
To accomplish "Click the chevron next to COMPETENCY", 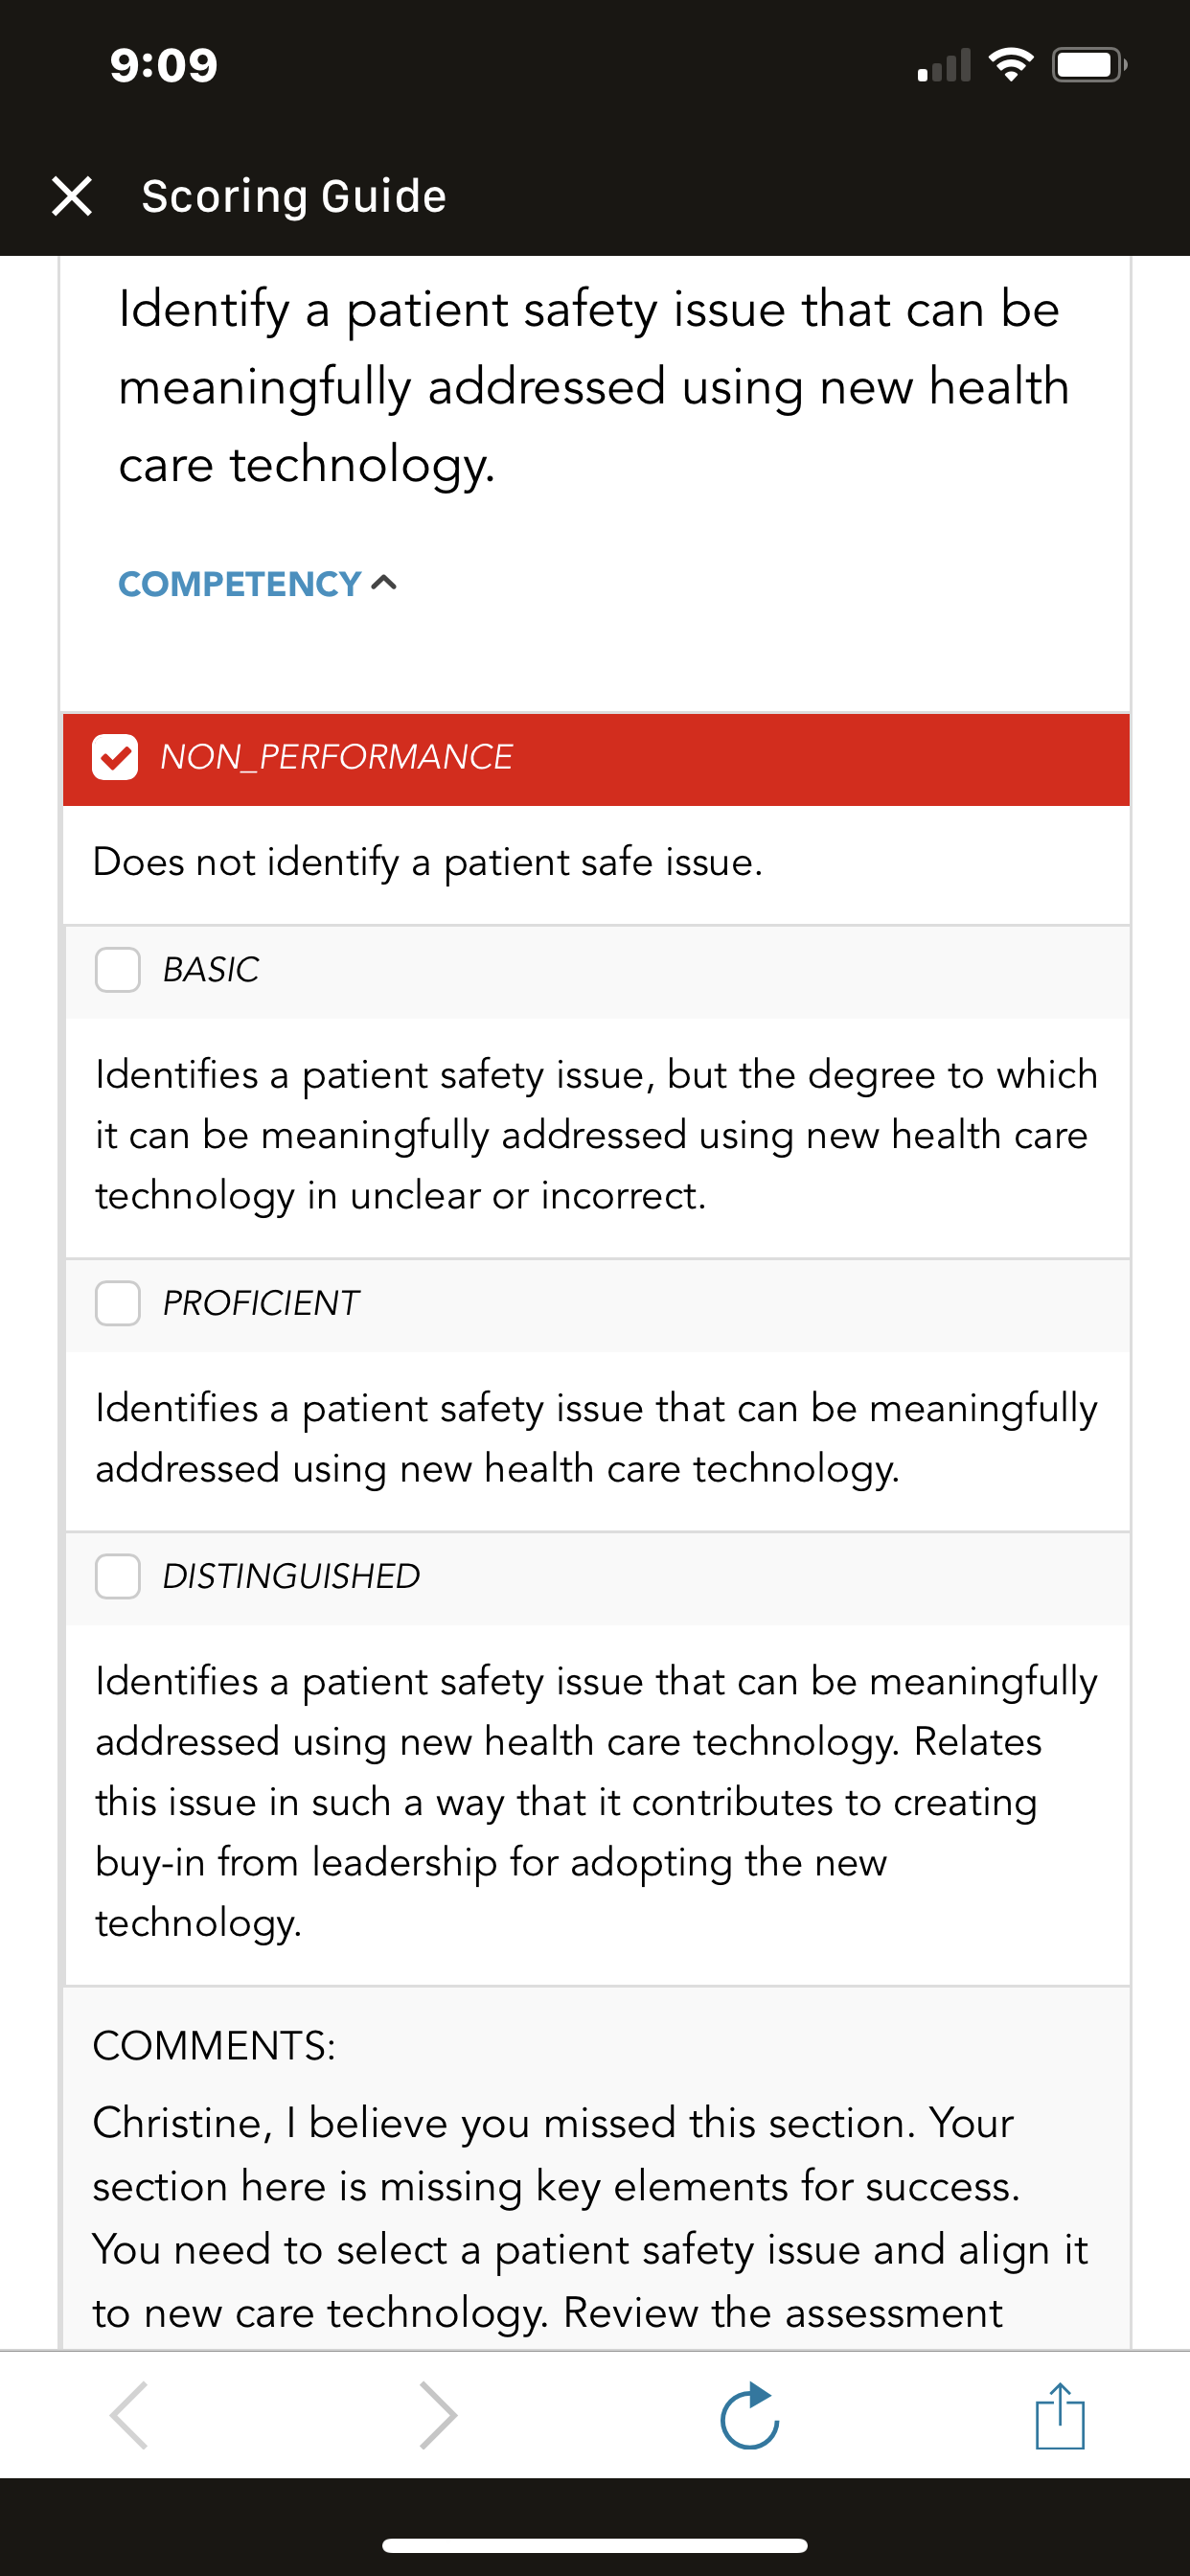I will click(384, 583).
